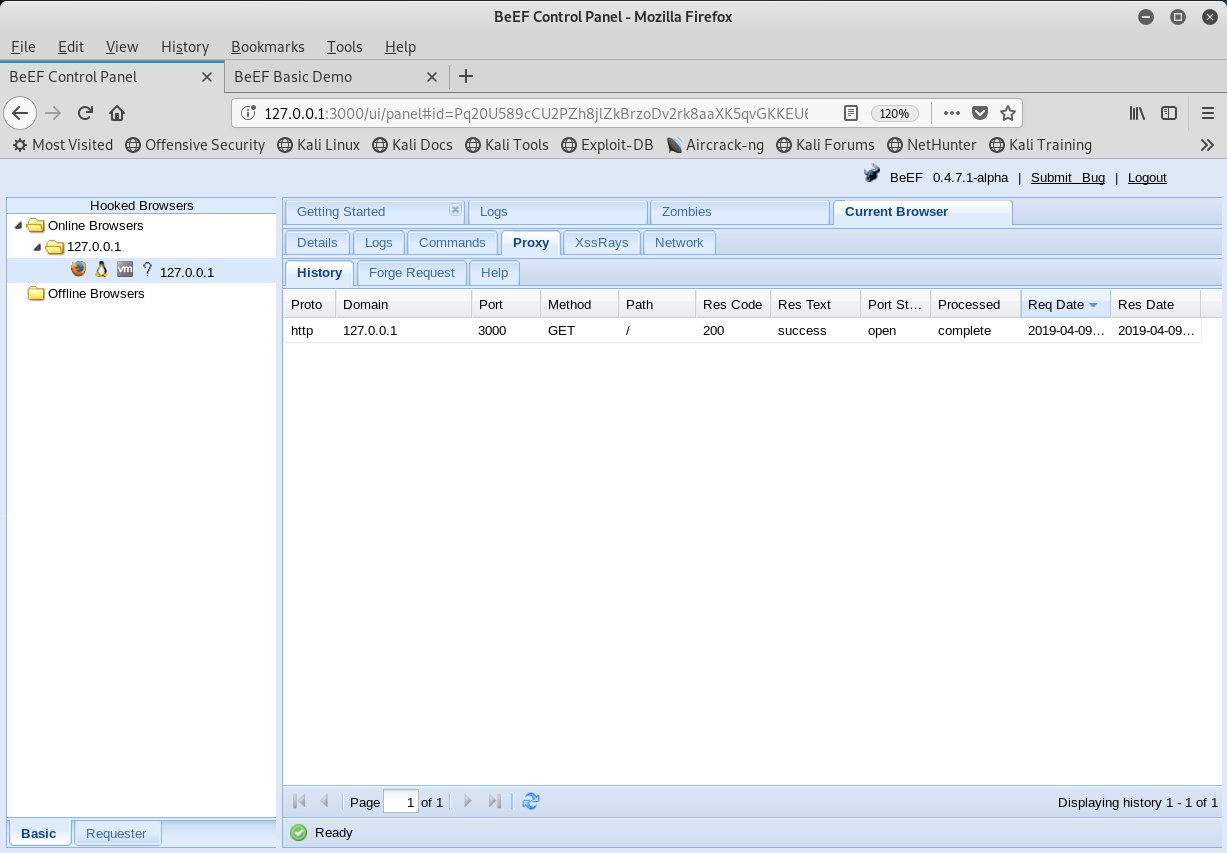Reload the current page
Image resolution: width=1227 pixels, height=853 pixels.
pos(85,113)
